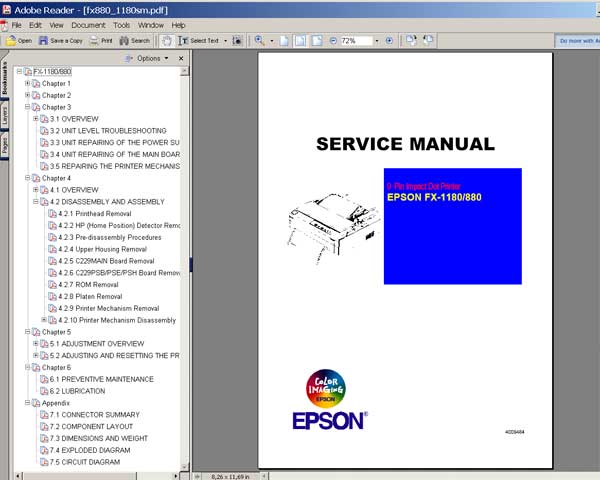Click the 72% zoom percentage field
This screenshot has width=600, height=480.
click(x=356, y=41)
